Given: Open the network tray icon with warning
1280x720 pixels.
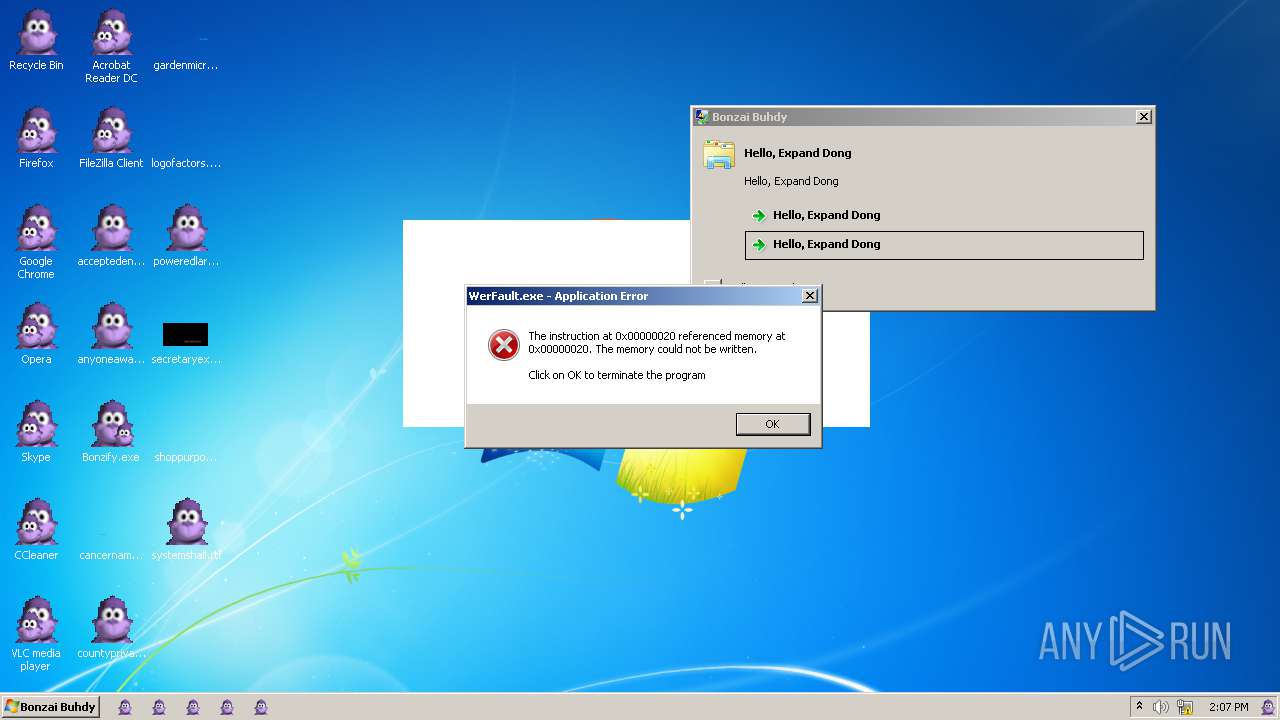Looking at the screenshot, I should point(1185,707).
